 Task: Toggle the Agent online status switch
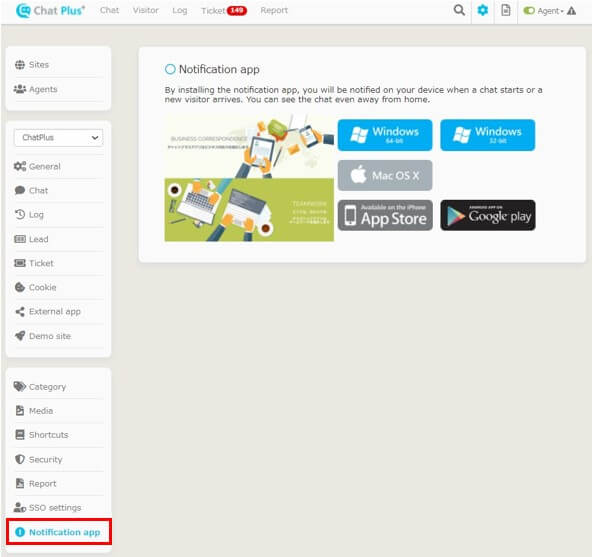[x=529, y=11]
